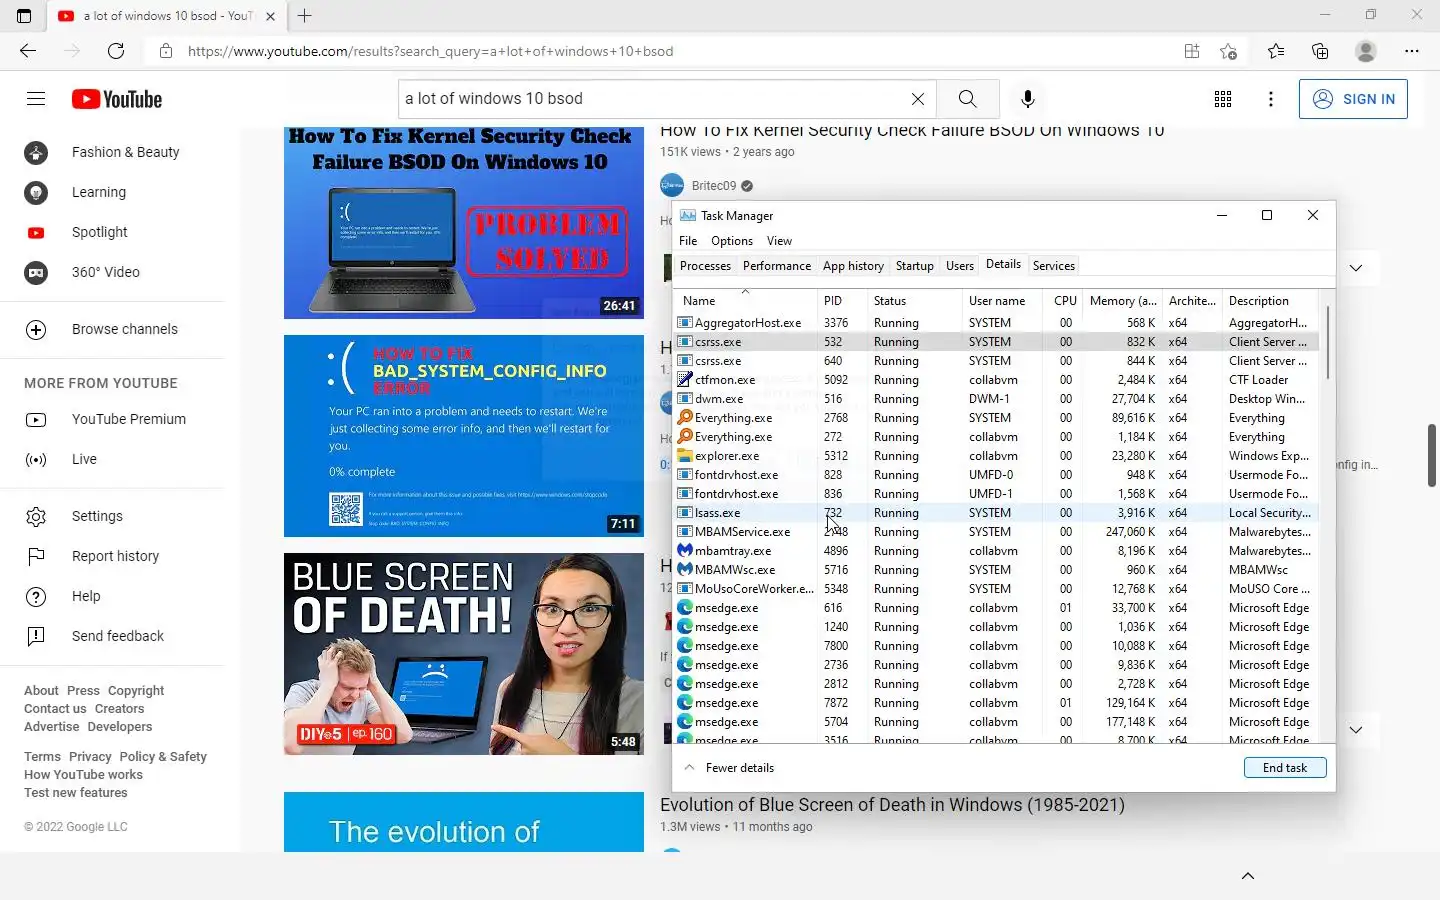This screenshot has height=900, width=1440.
Task: Open BAD_SYSTEM_CONFIG_INFO video thumbnail
Action: click(x=464, y=436)
